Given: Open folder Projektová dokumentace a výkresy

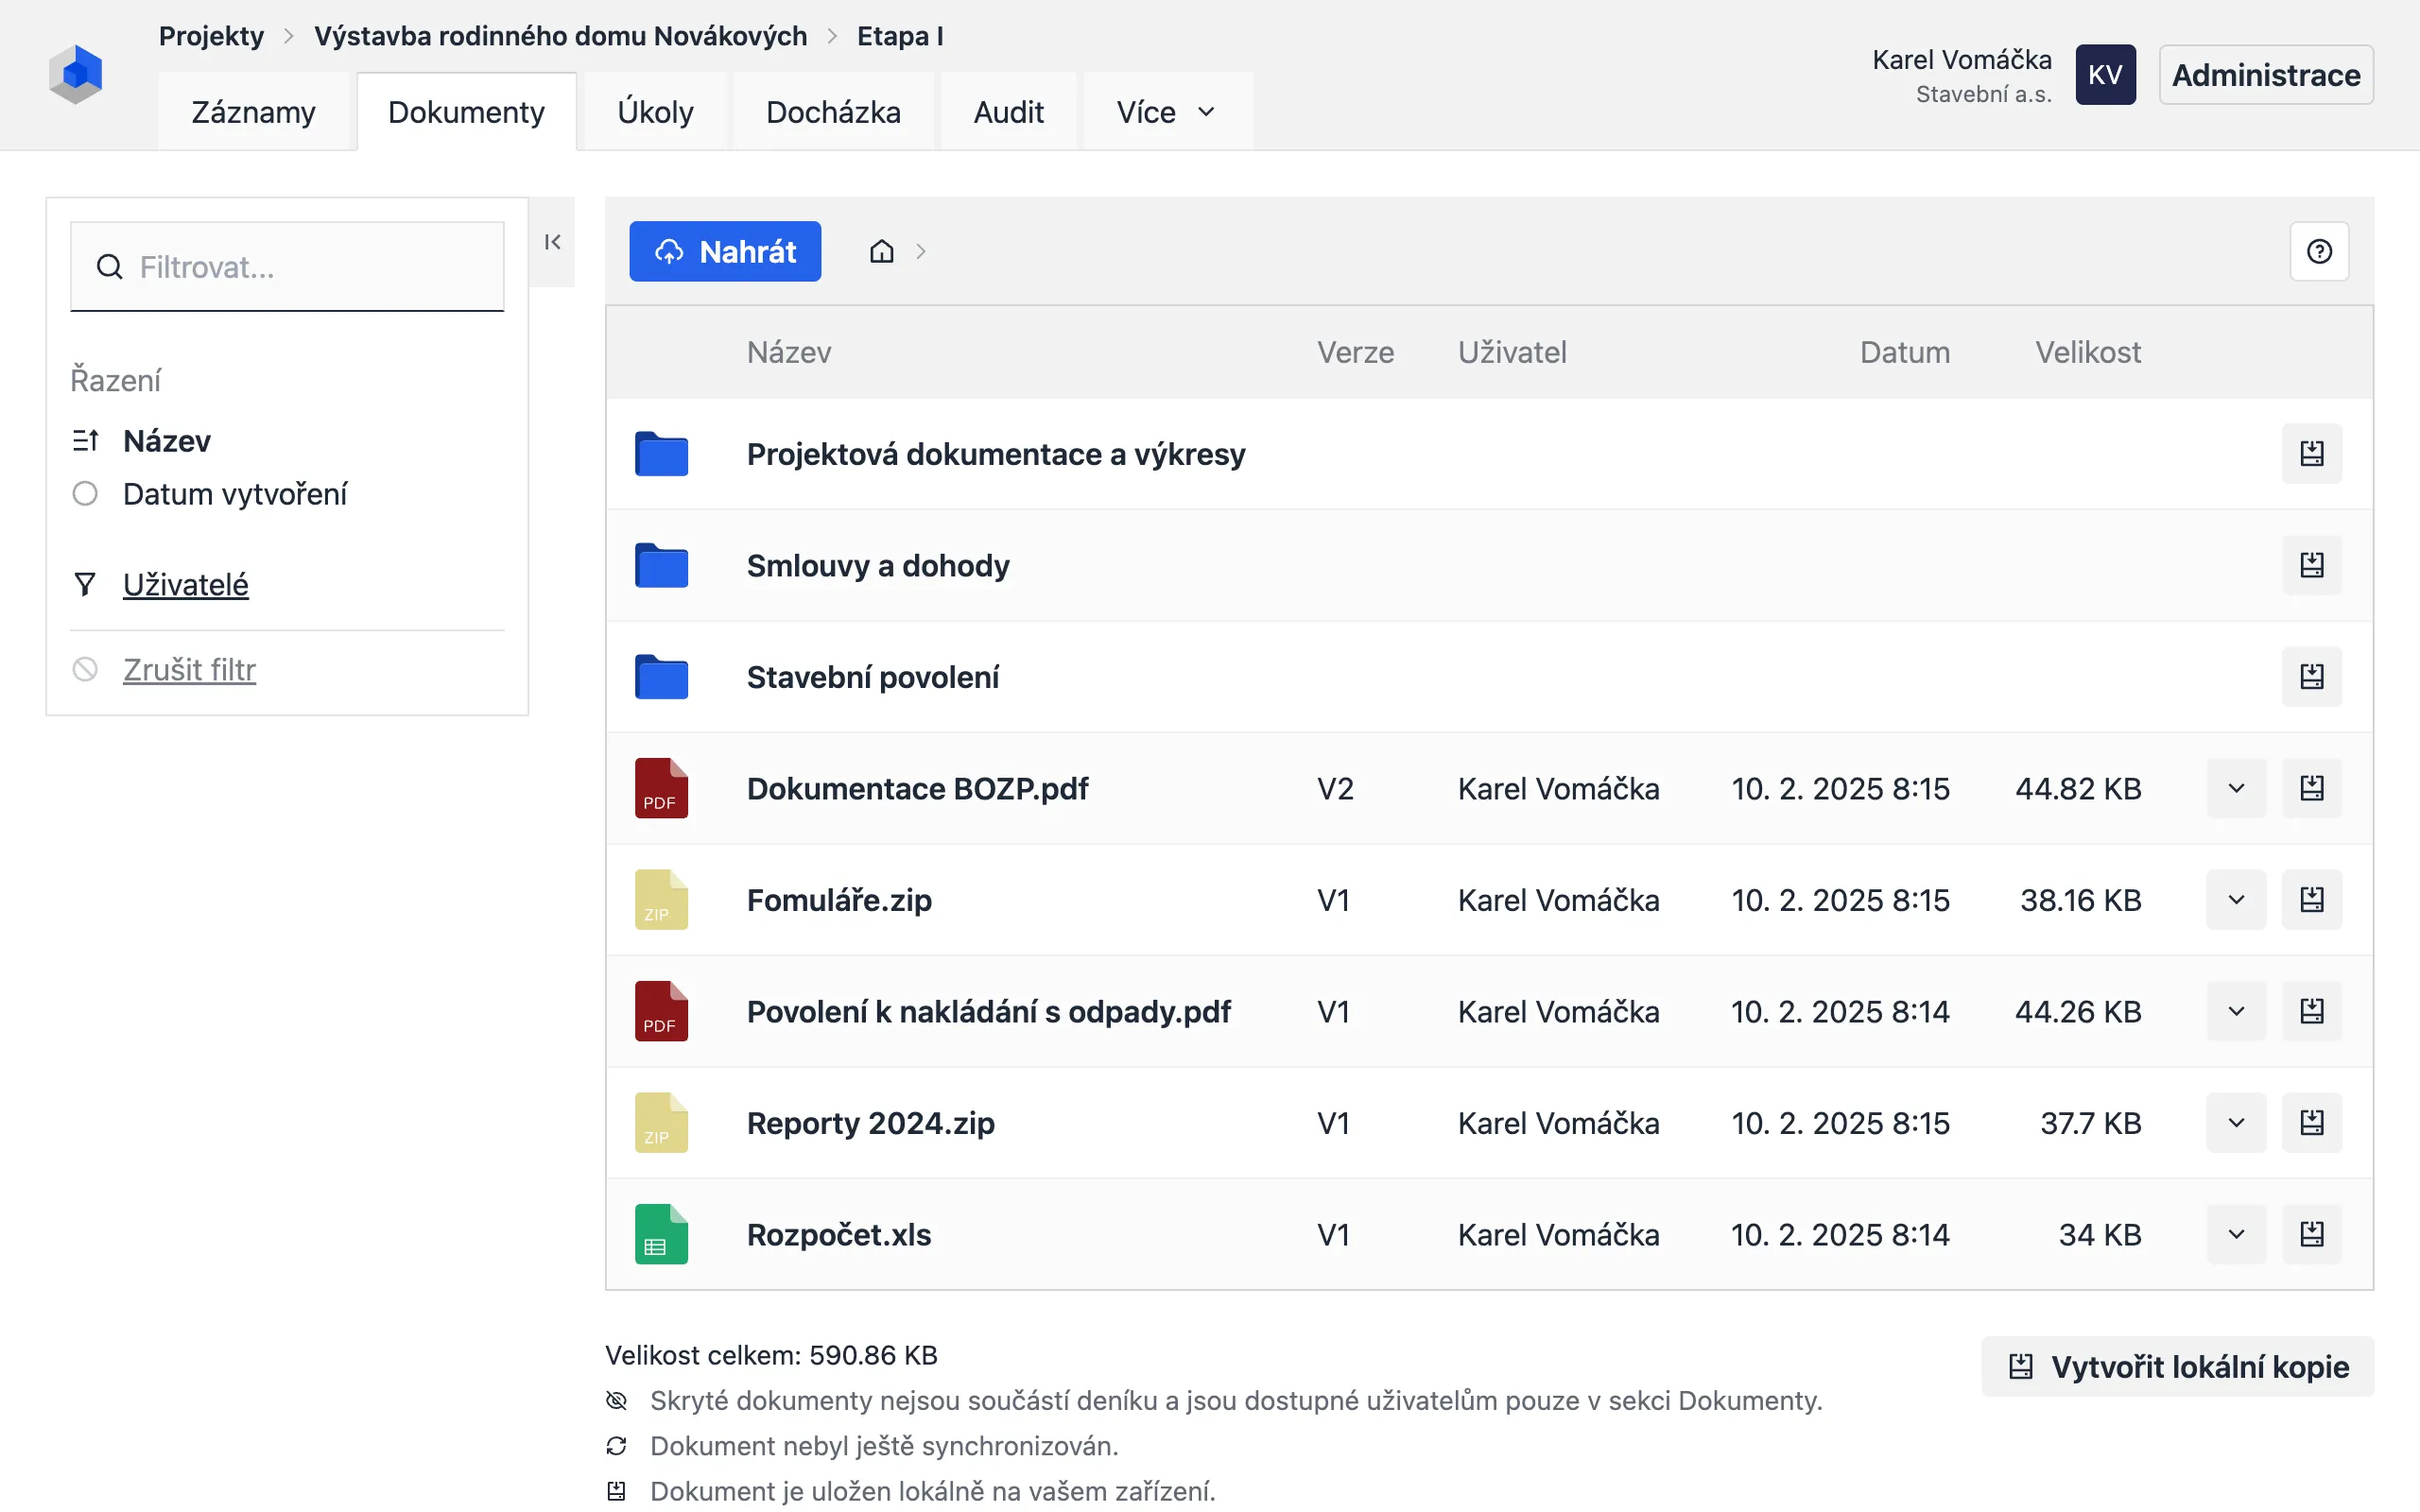Looking at the screenshot, I should [996, 454].
